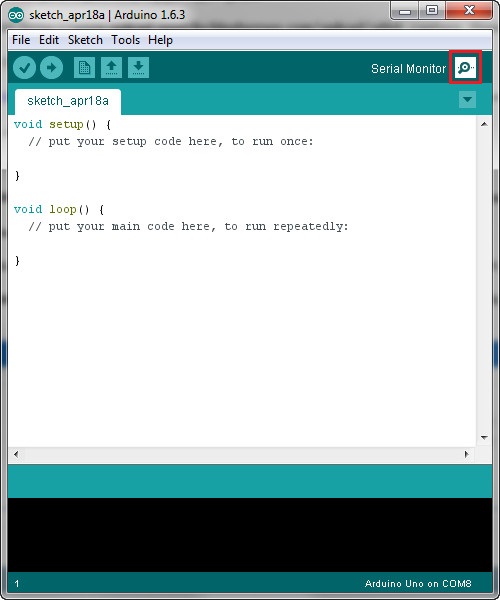Click the horizontal scroll left arrow
The width and height of the screenshot is (500, 600).
pyautogui.click(x=16, y=454)
